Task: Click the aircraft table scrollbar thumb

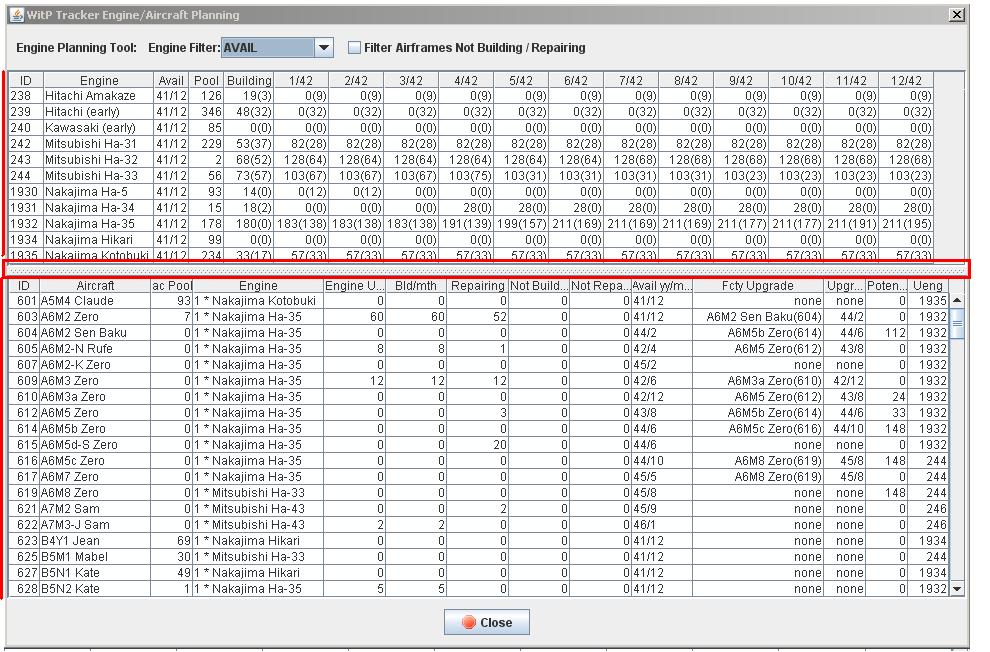Action: (957, 323)
